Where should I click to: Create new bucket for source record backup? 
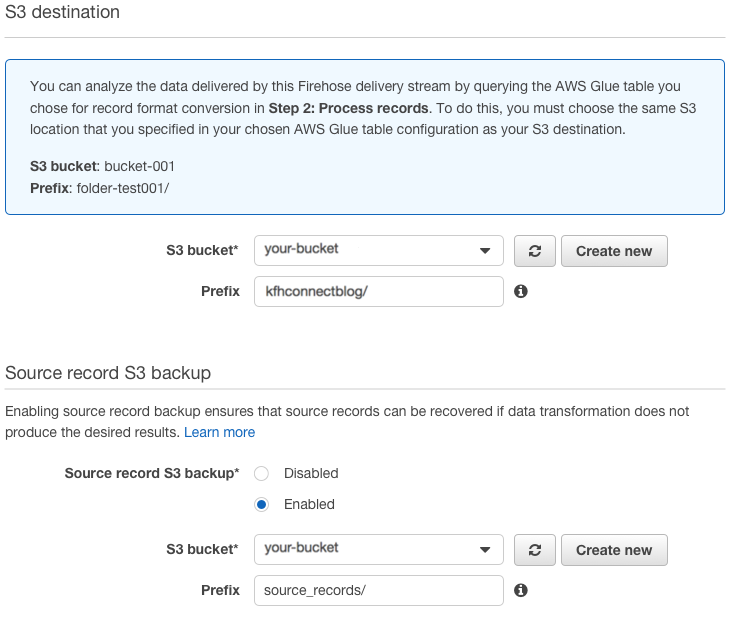click(x=614, y=550)
